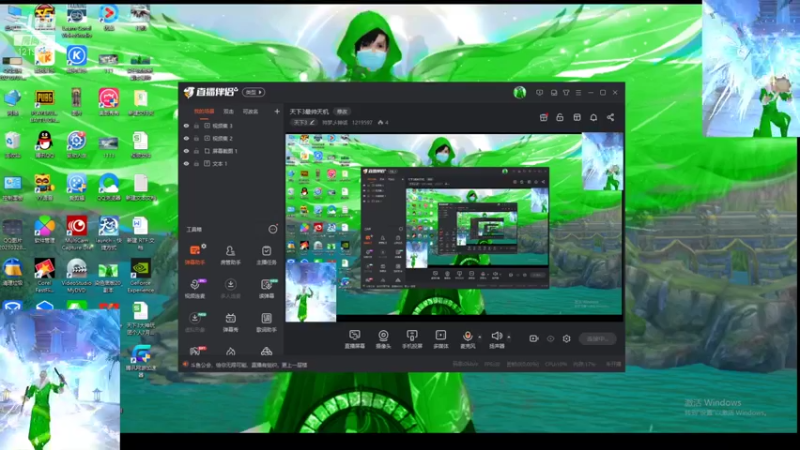Mute the 扬声器 speaker

pyautogui.click(x=496, y=336)
